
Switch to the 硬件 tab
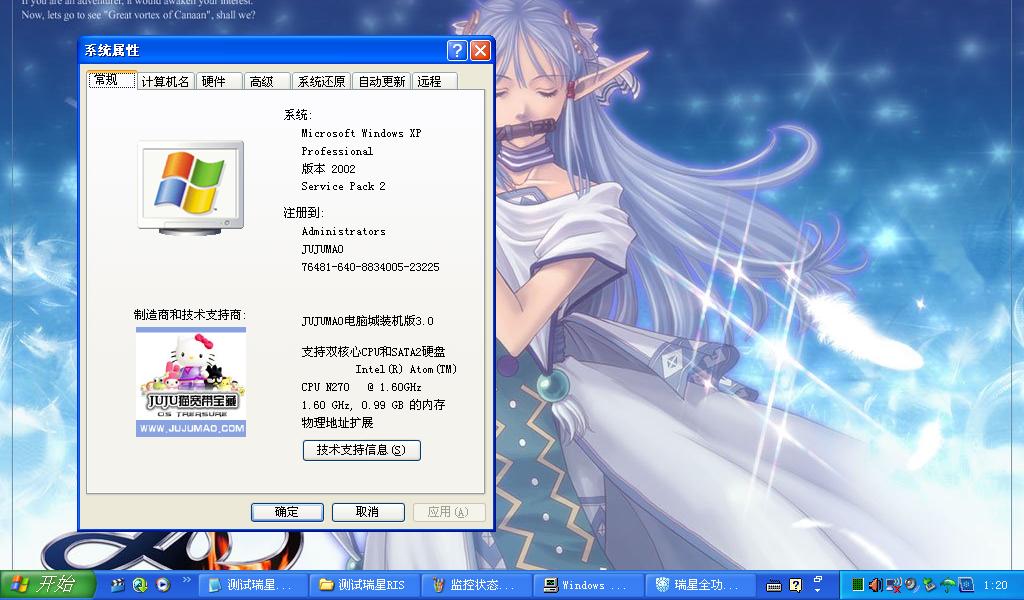tap(218, 82)
